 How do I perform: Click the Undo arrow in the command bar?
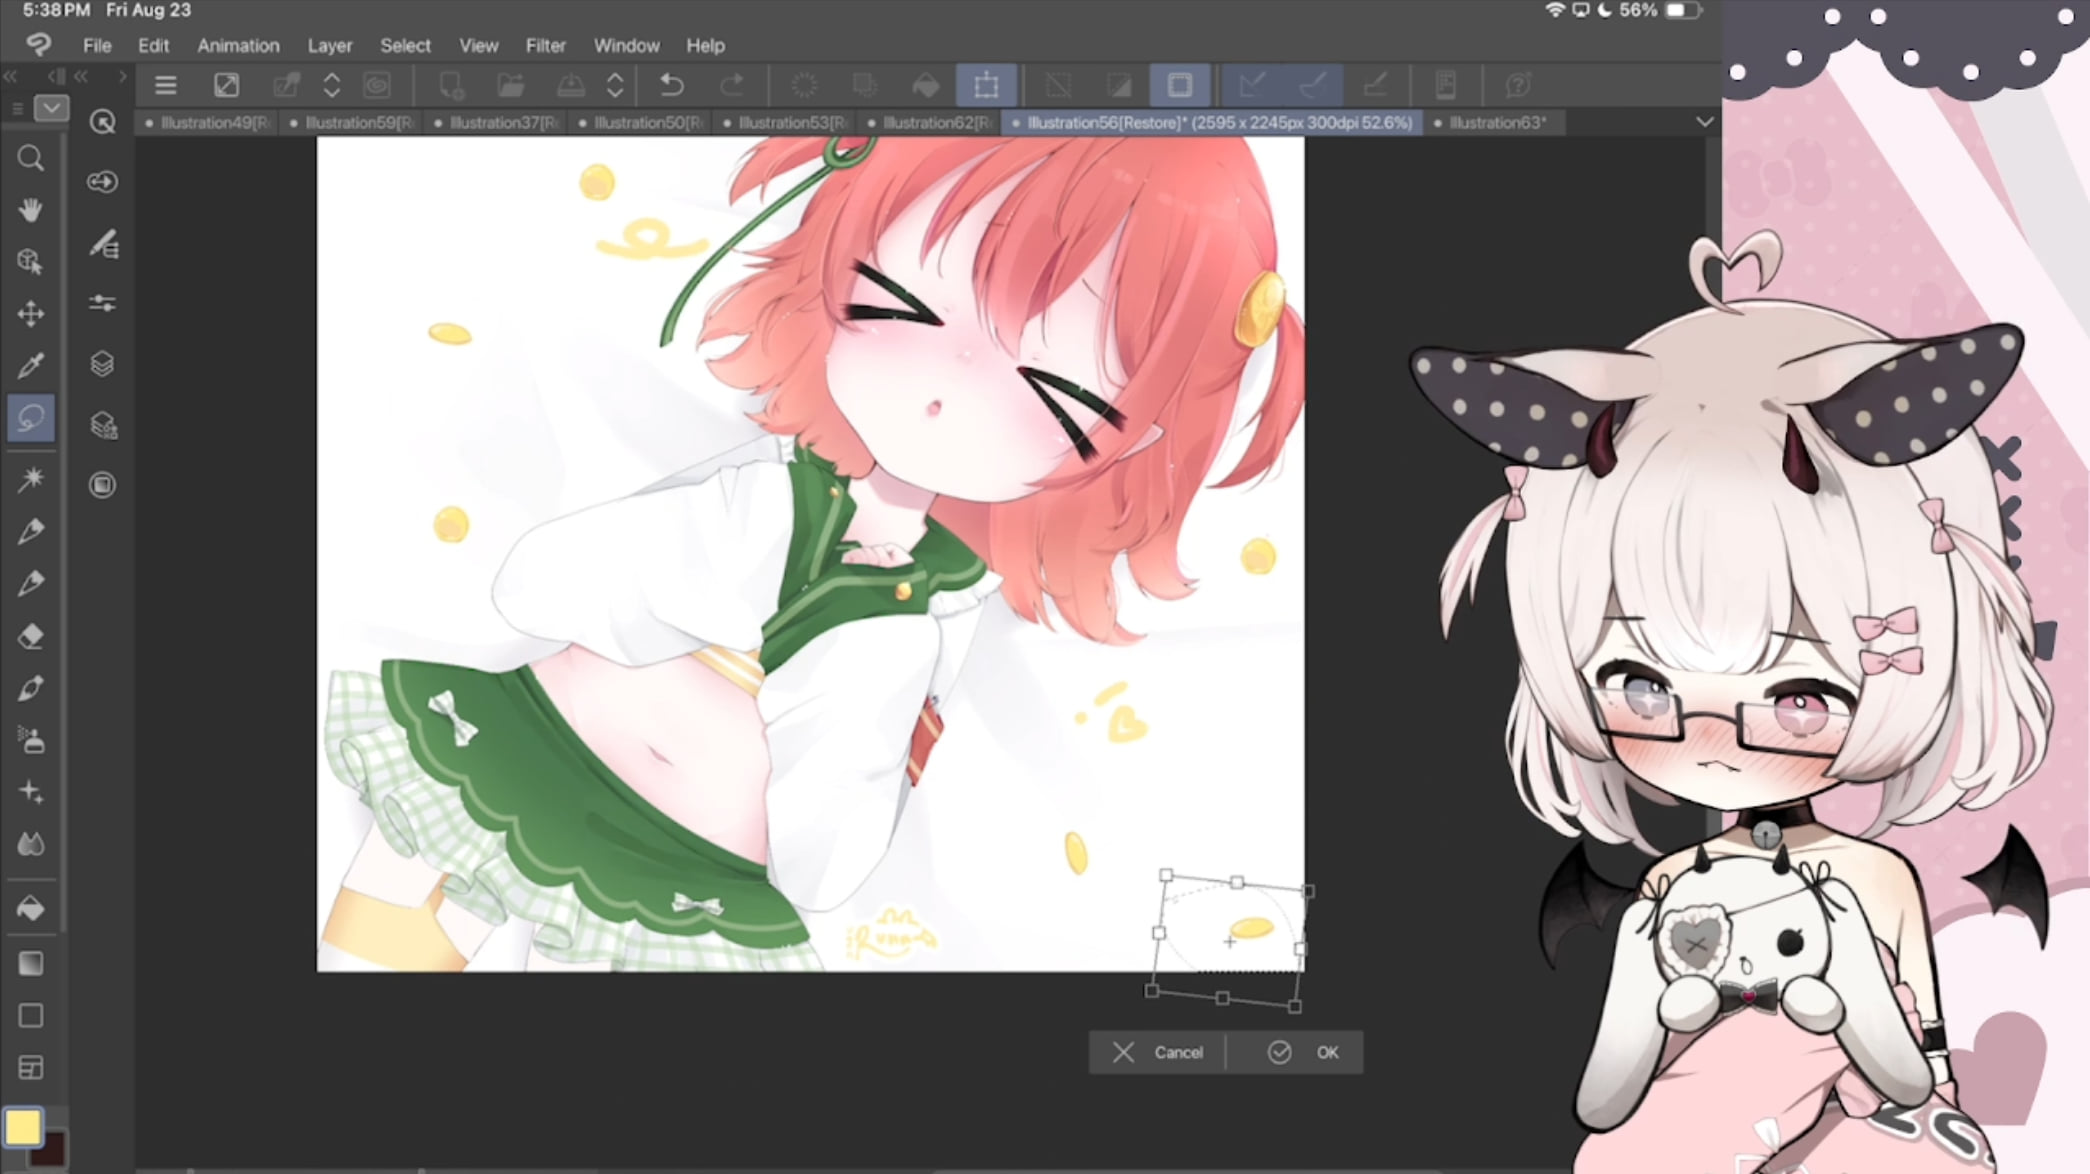tap(672, 85)
